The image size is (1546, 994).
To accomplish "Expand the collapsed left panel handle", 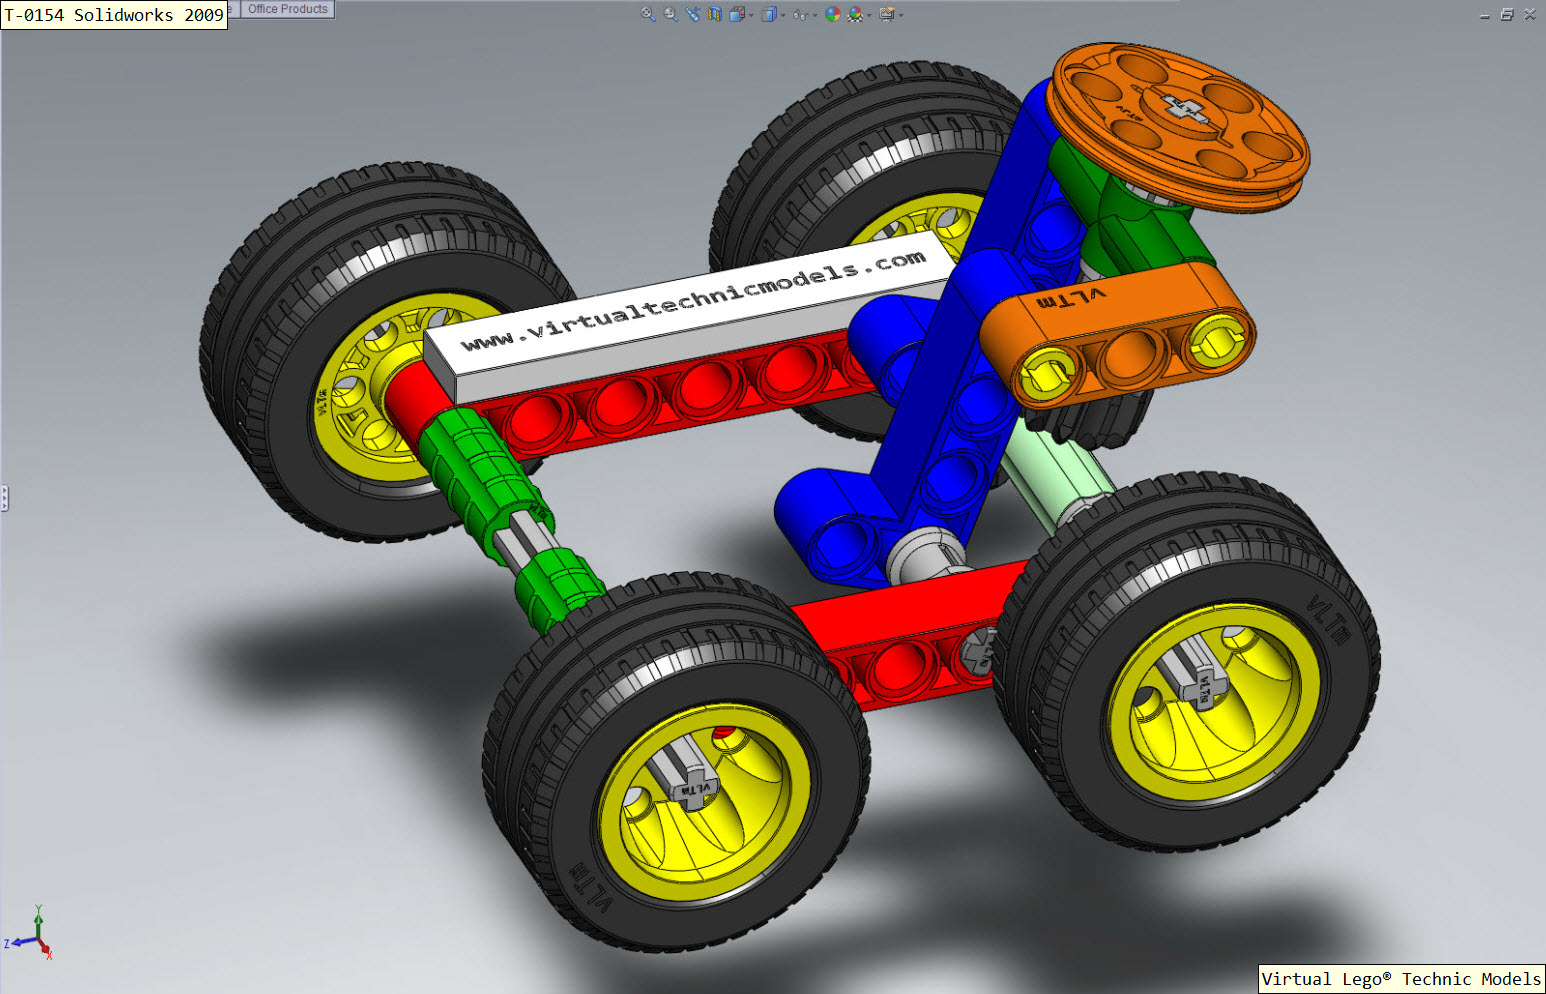I will click(4, 498).
